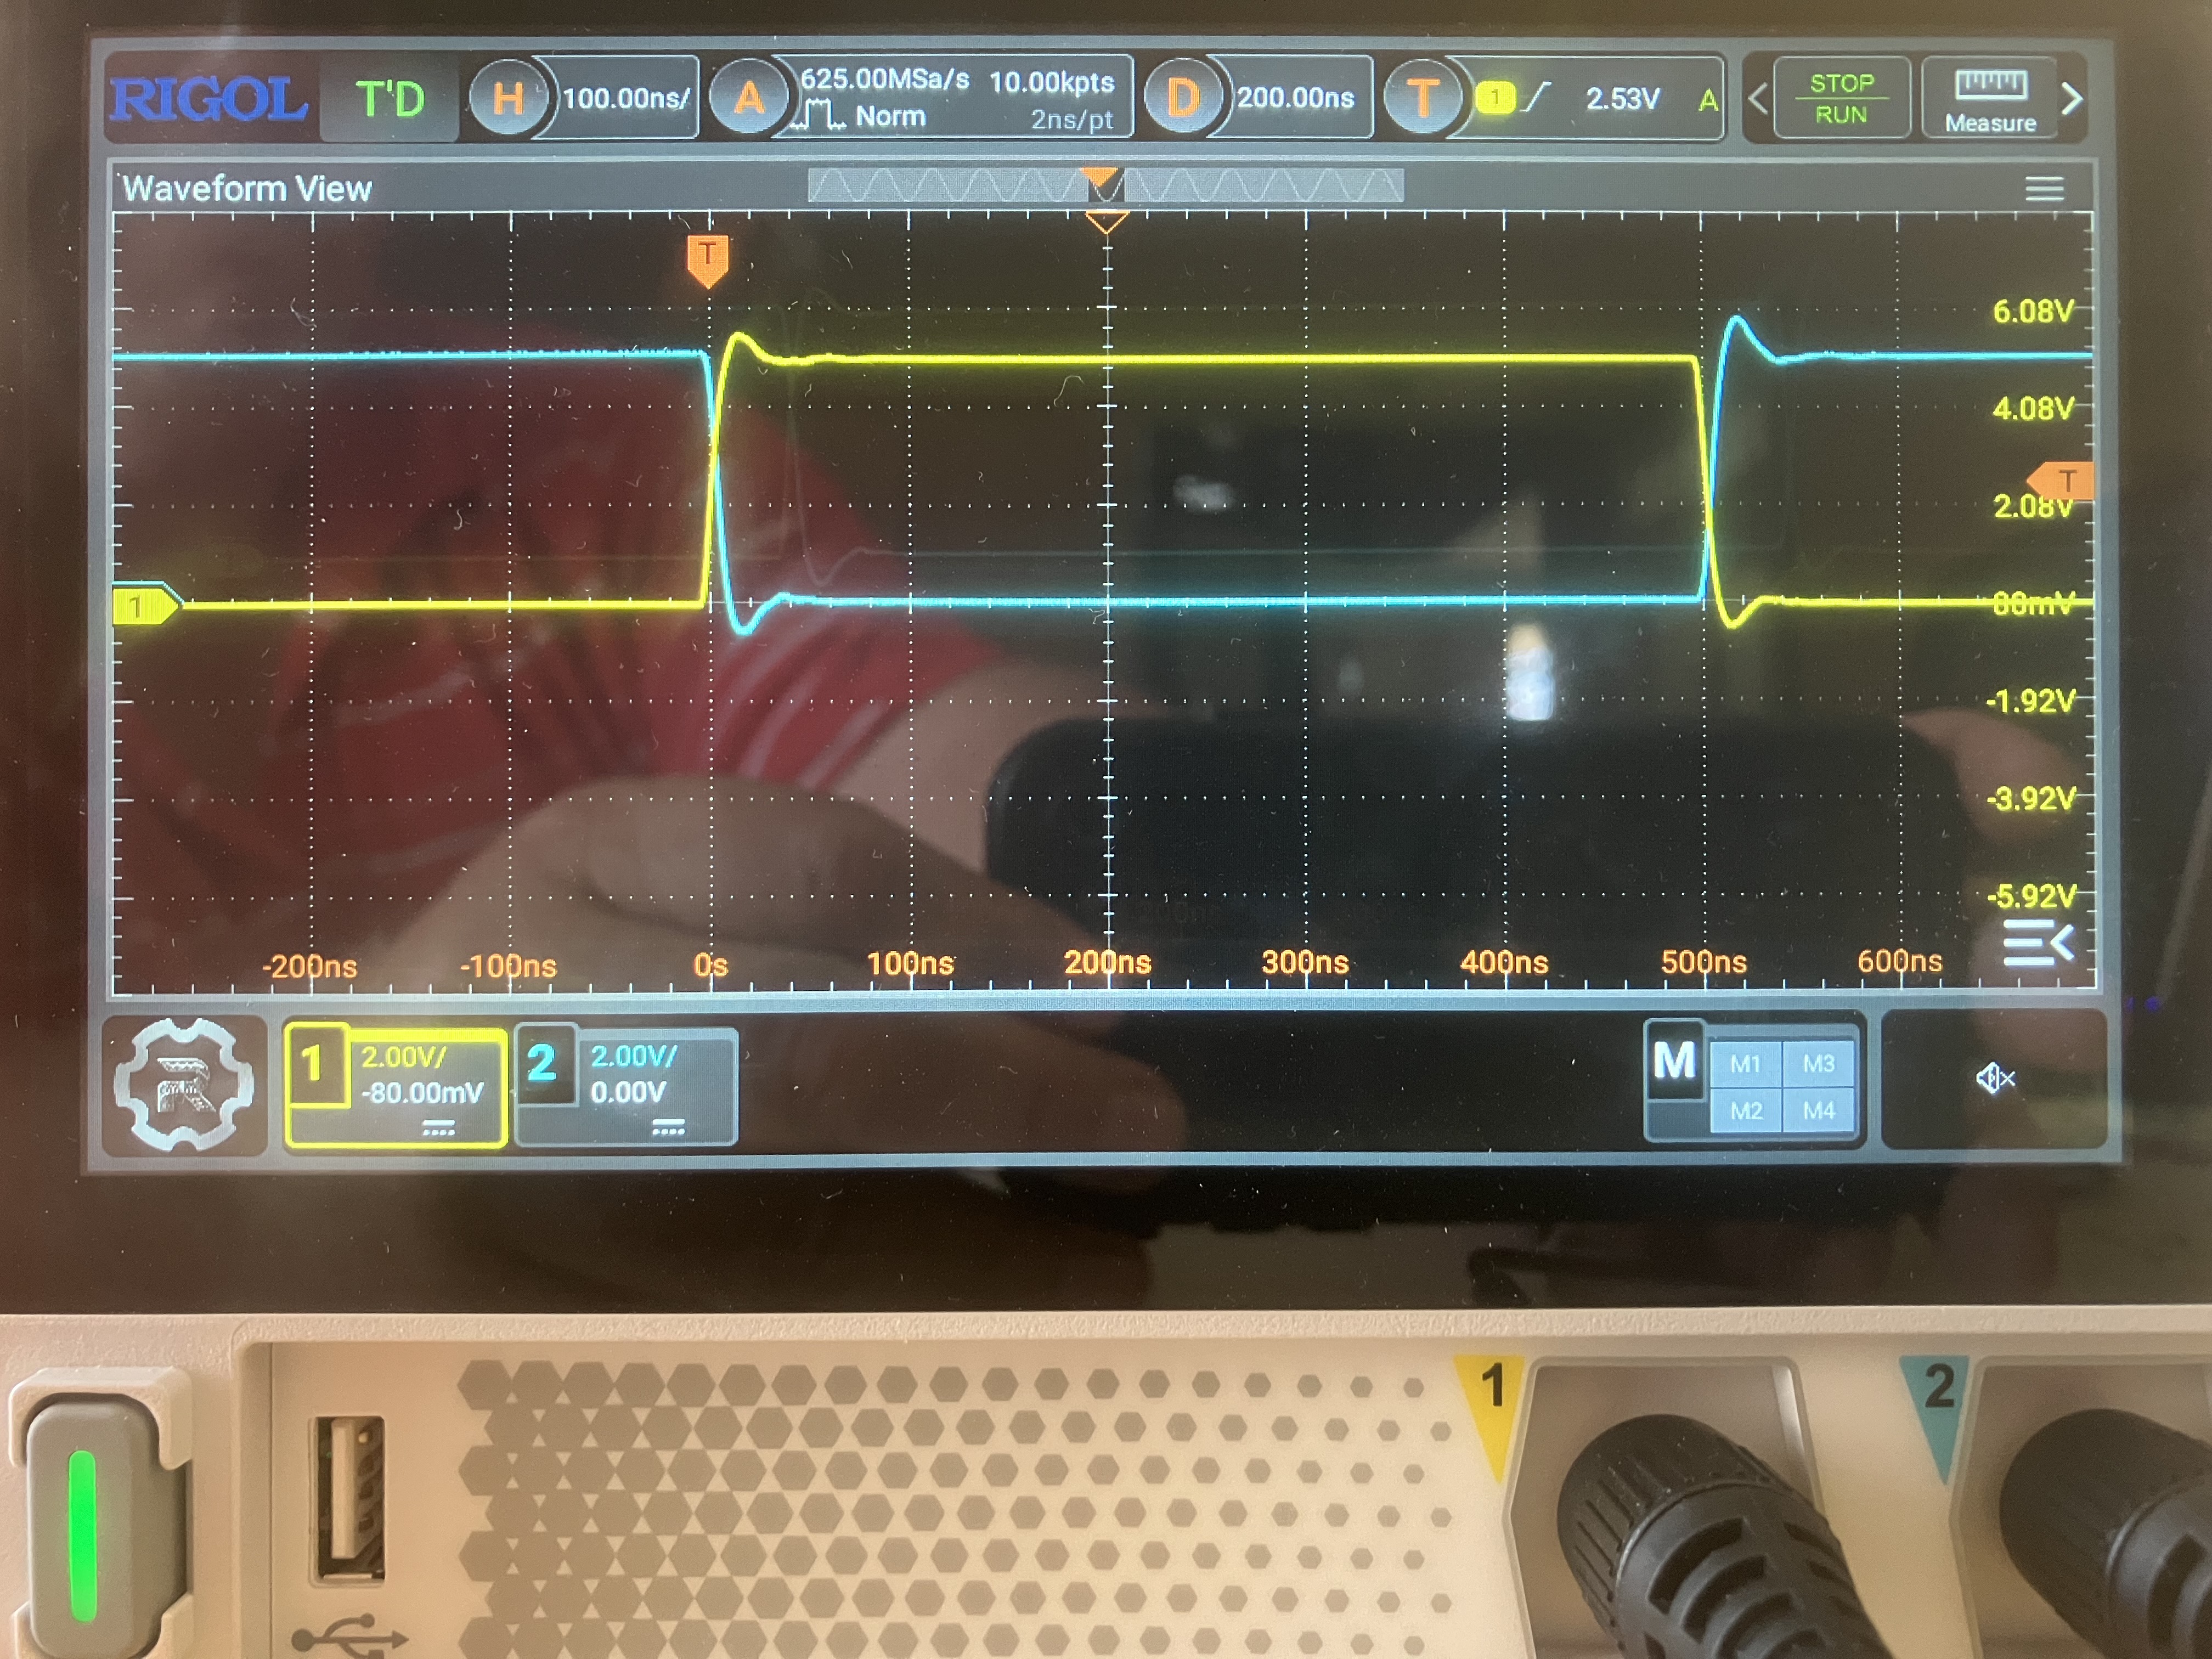The width and height of the screenshot is (2212, 1659).
Task: Tap the orange D delay icon
Action: (1183, 98)
